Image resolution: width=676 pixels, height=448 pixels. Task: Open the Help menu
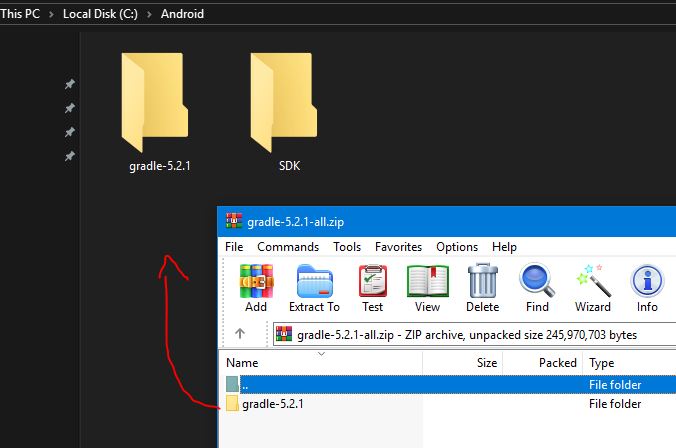pos(504,247)
